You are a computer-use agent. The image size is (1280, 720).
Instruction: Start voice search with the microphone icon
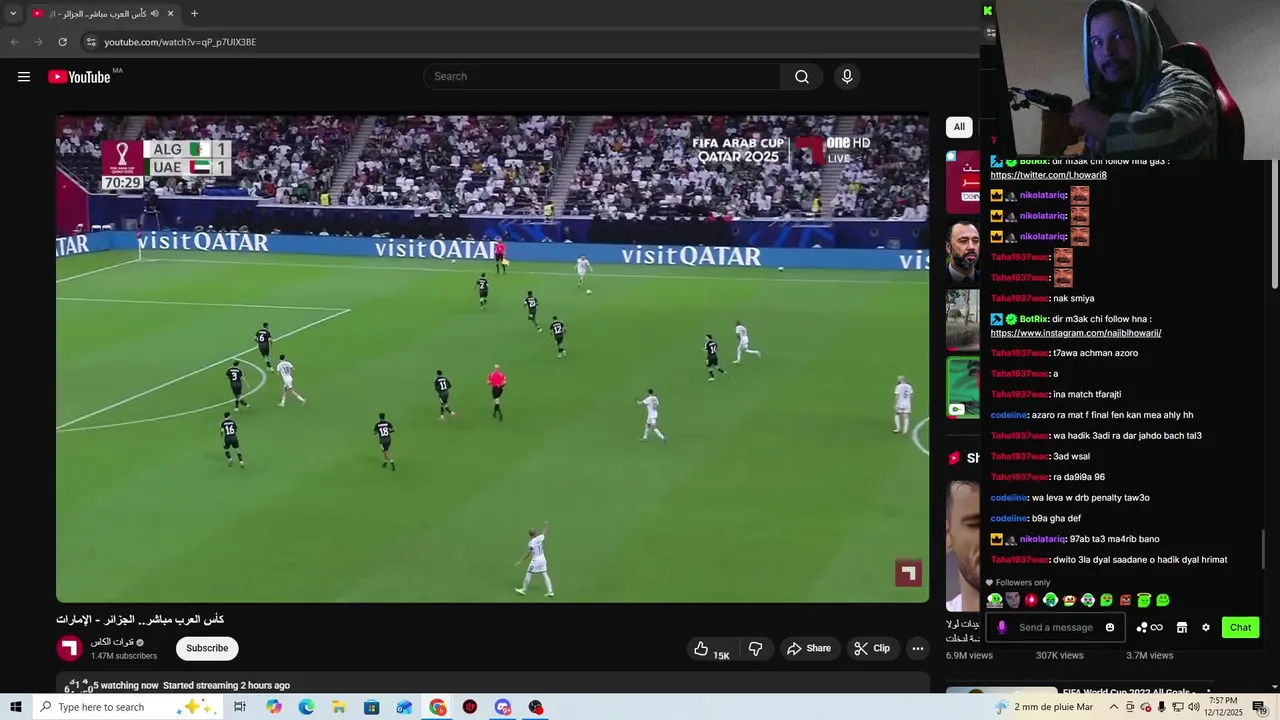pos(847,77)
